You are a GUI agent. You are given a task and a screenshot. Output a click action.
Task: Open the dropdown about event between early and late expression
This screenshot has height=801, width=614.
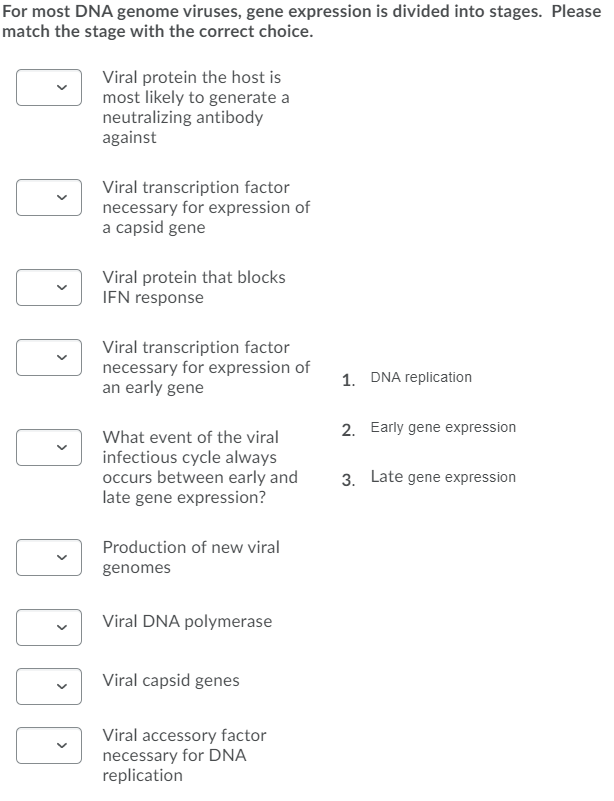click(x=49, y=446)
